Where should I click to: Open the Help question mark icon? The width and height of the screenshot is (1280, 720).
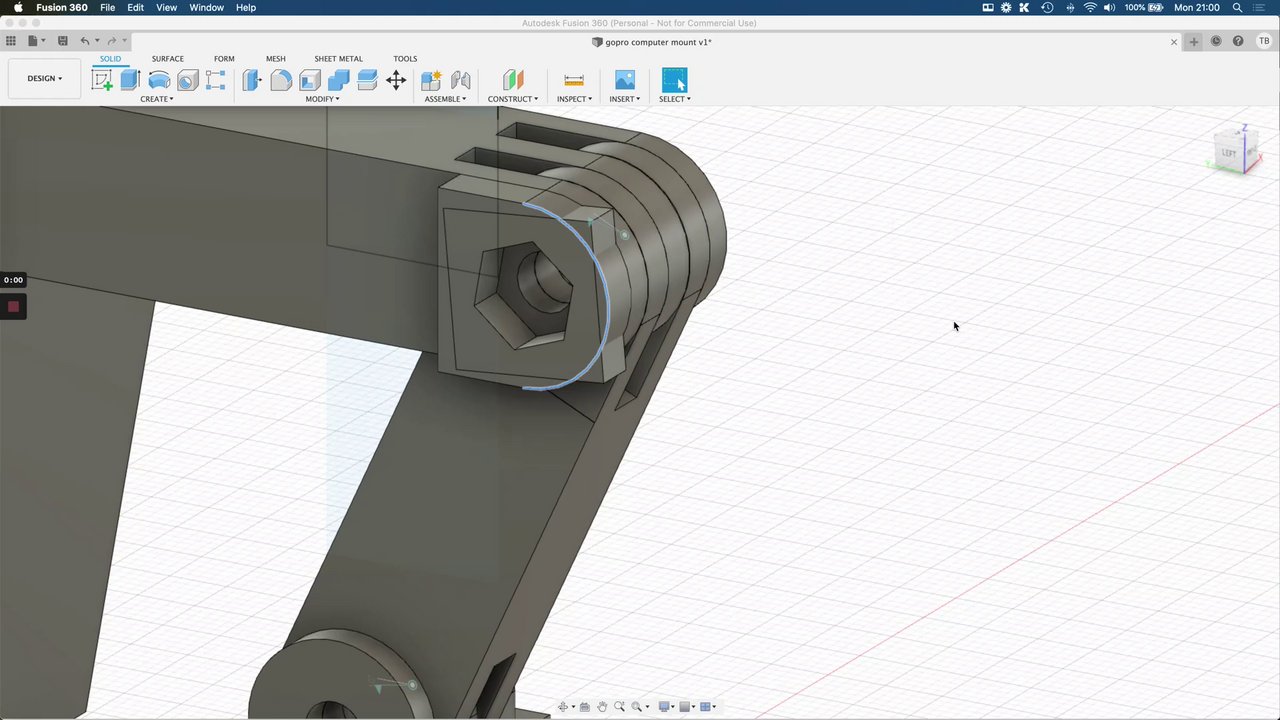[x=1238, y=41]
